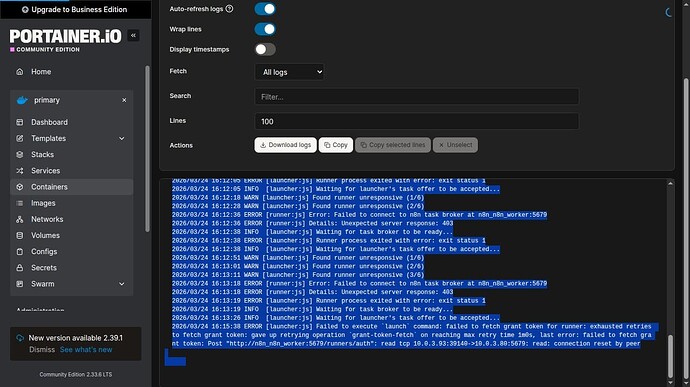Screen dimensions: 690x387
Task: Expand the Templates submenu chevron
Action: click(x=121, y=138)
